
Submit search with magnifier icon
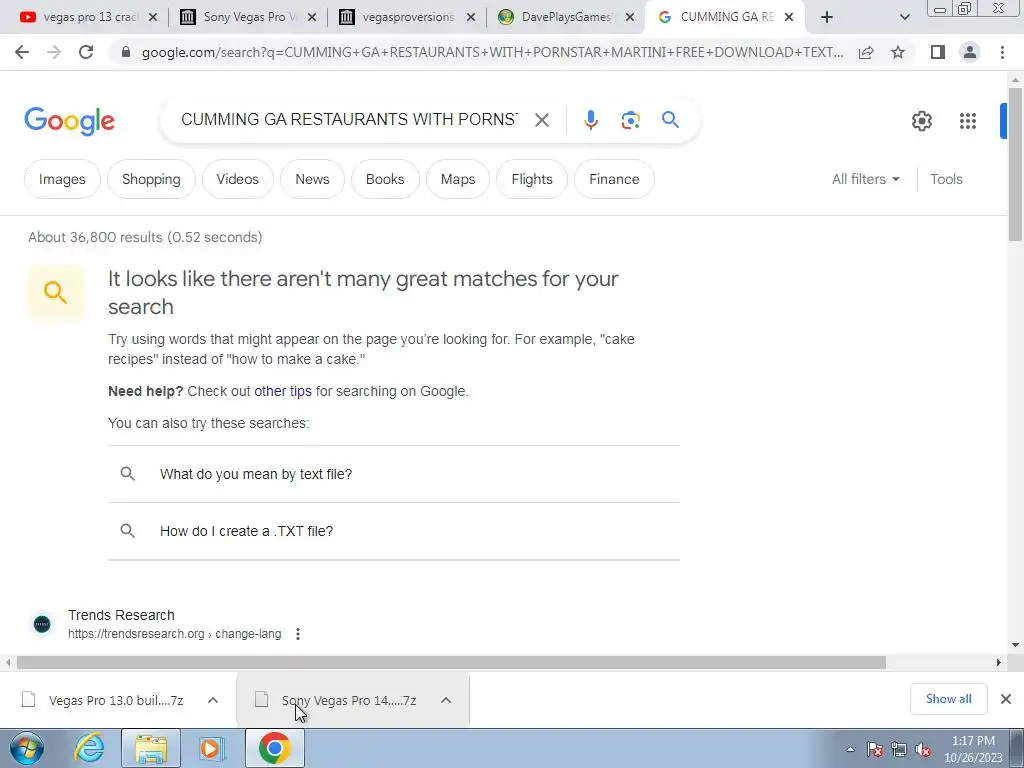click(670, 120)
